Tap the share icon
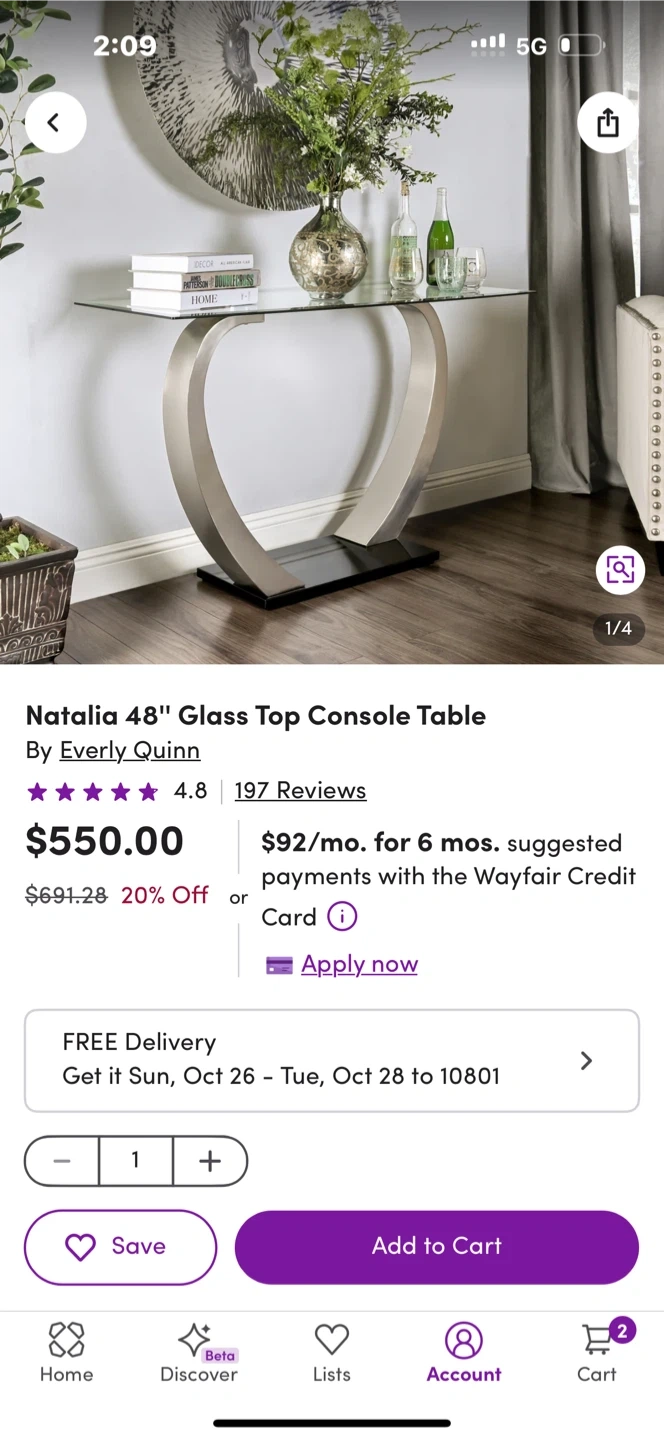 tap(608, 123)
